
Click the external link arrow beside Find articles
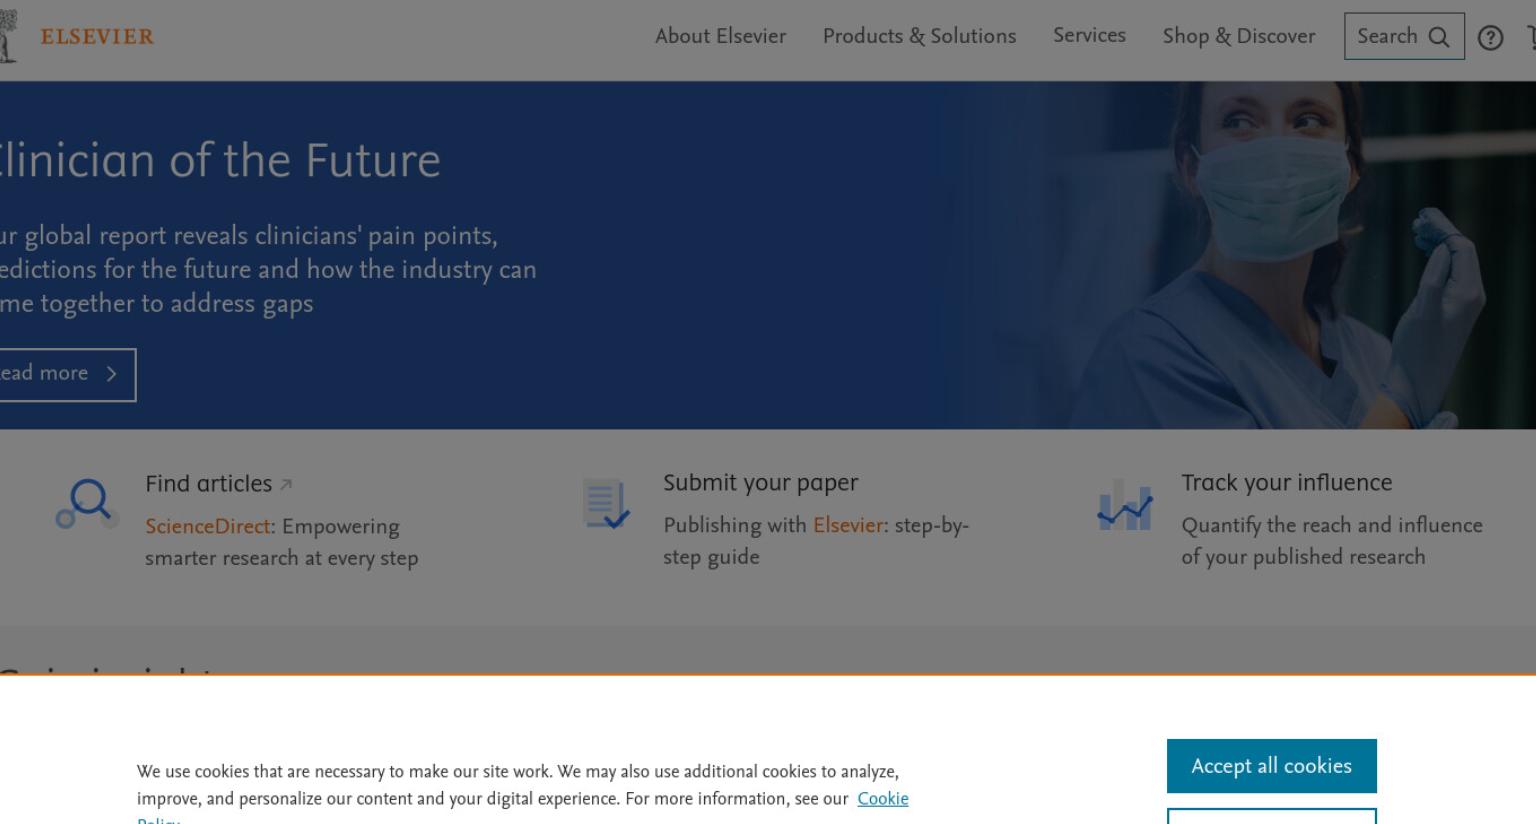click(x=286, y=484)
